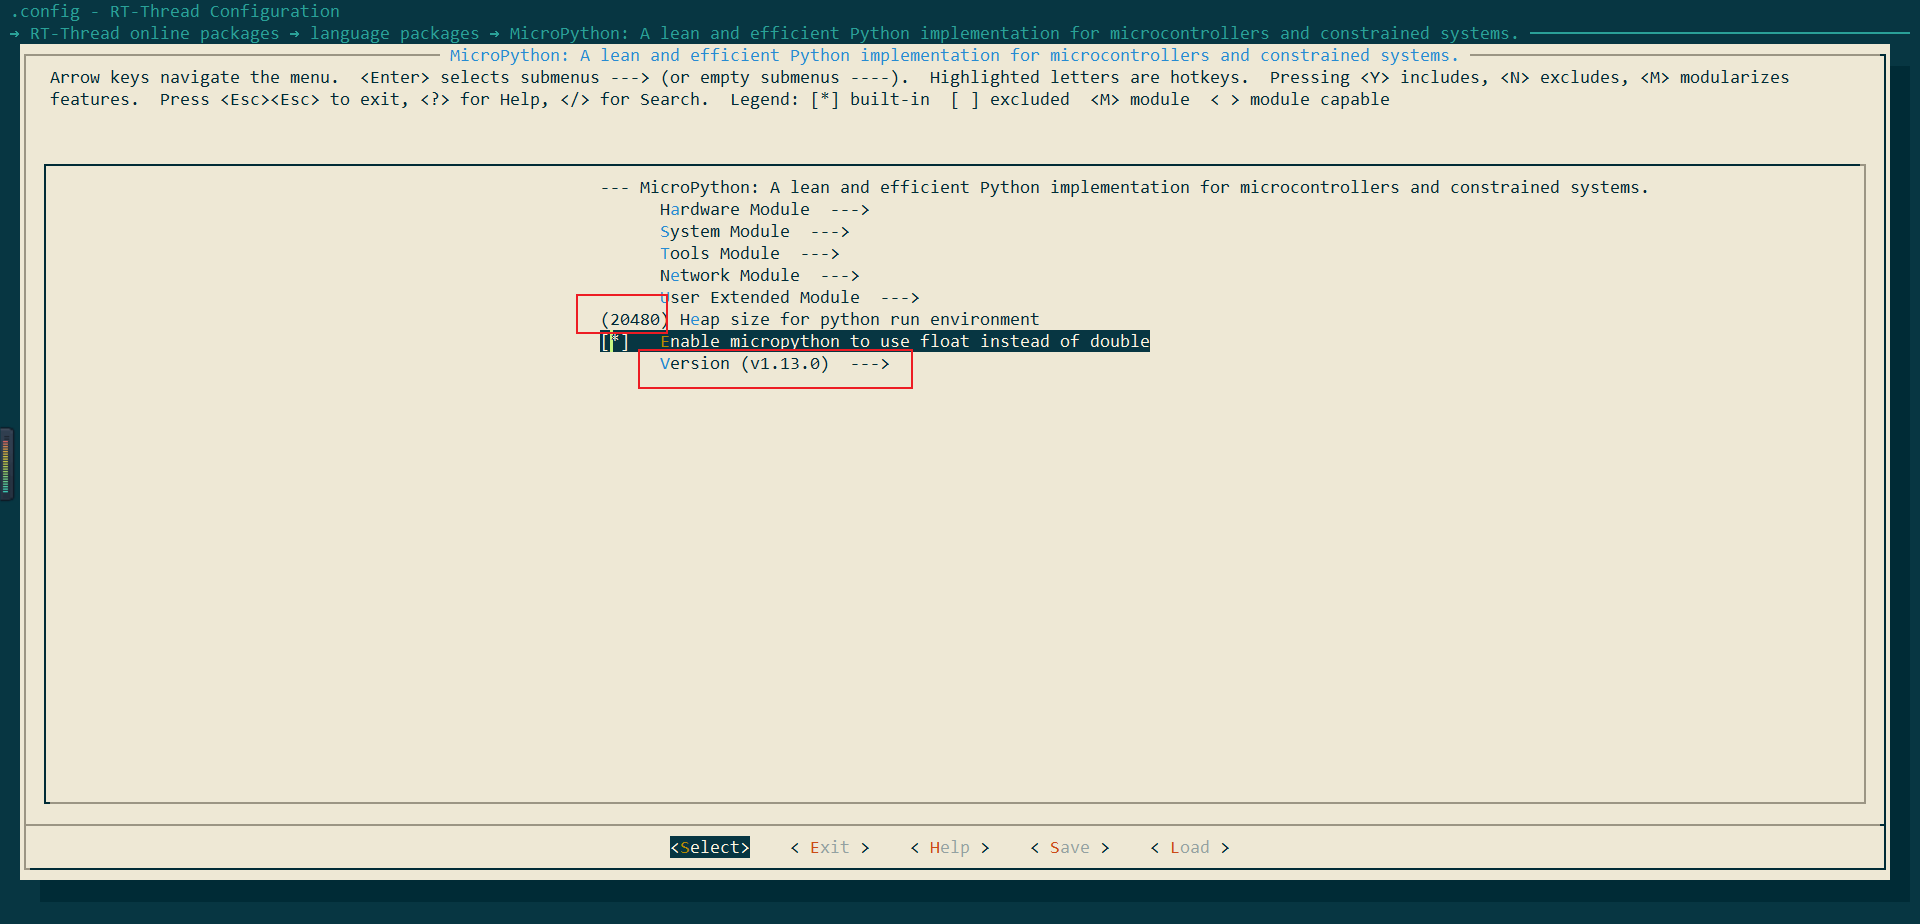Select Heap size for python run environment
Screen dimensions: 1920x924
(x=859, y=319)
